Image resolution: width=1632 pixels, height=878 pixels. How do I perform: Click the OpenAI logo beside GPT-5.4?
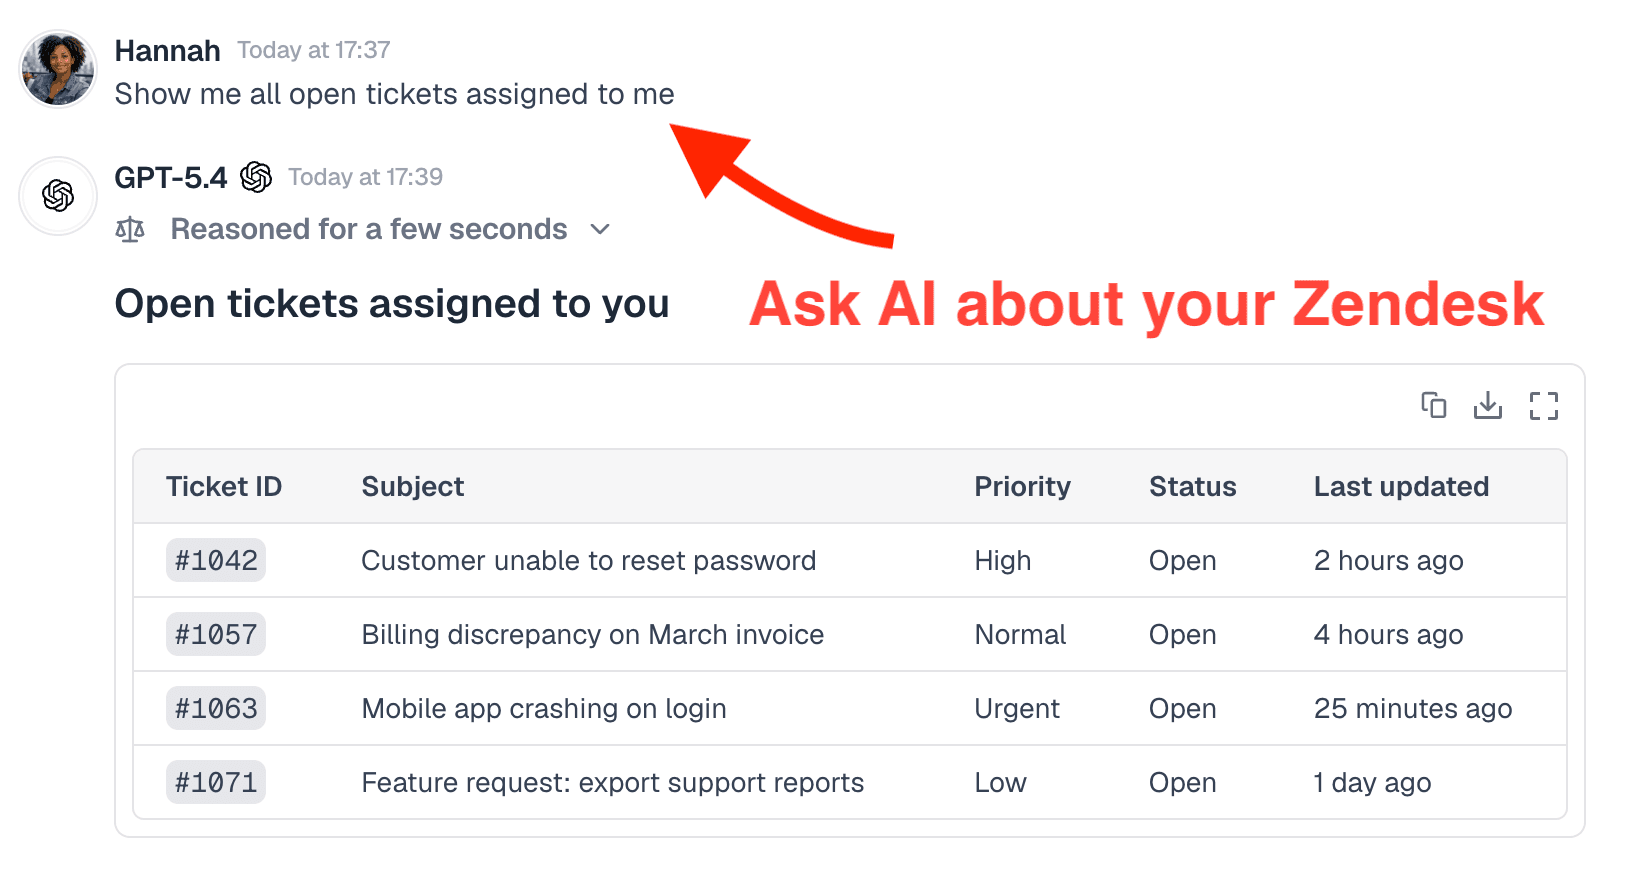point(257,176)
